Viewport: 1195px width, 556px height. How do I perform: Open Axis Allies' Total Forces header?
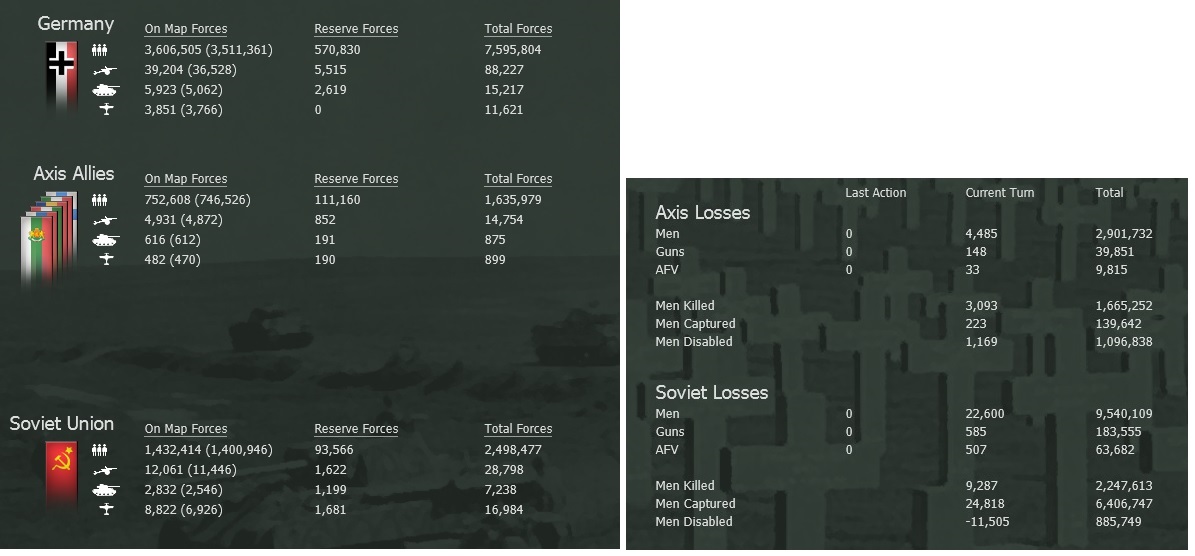coord(518,179)
